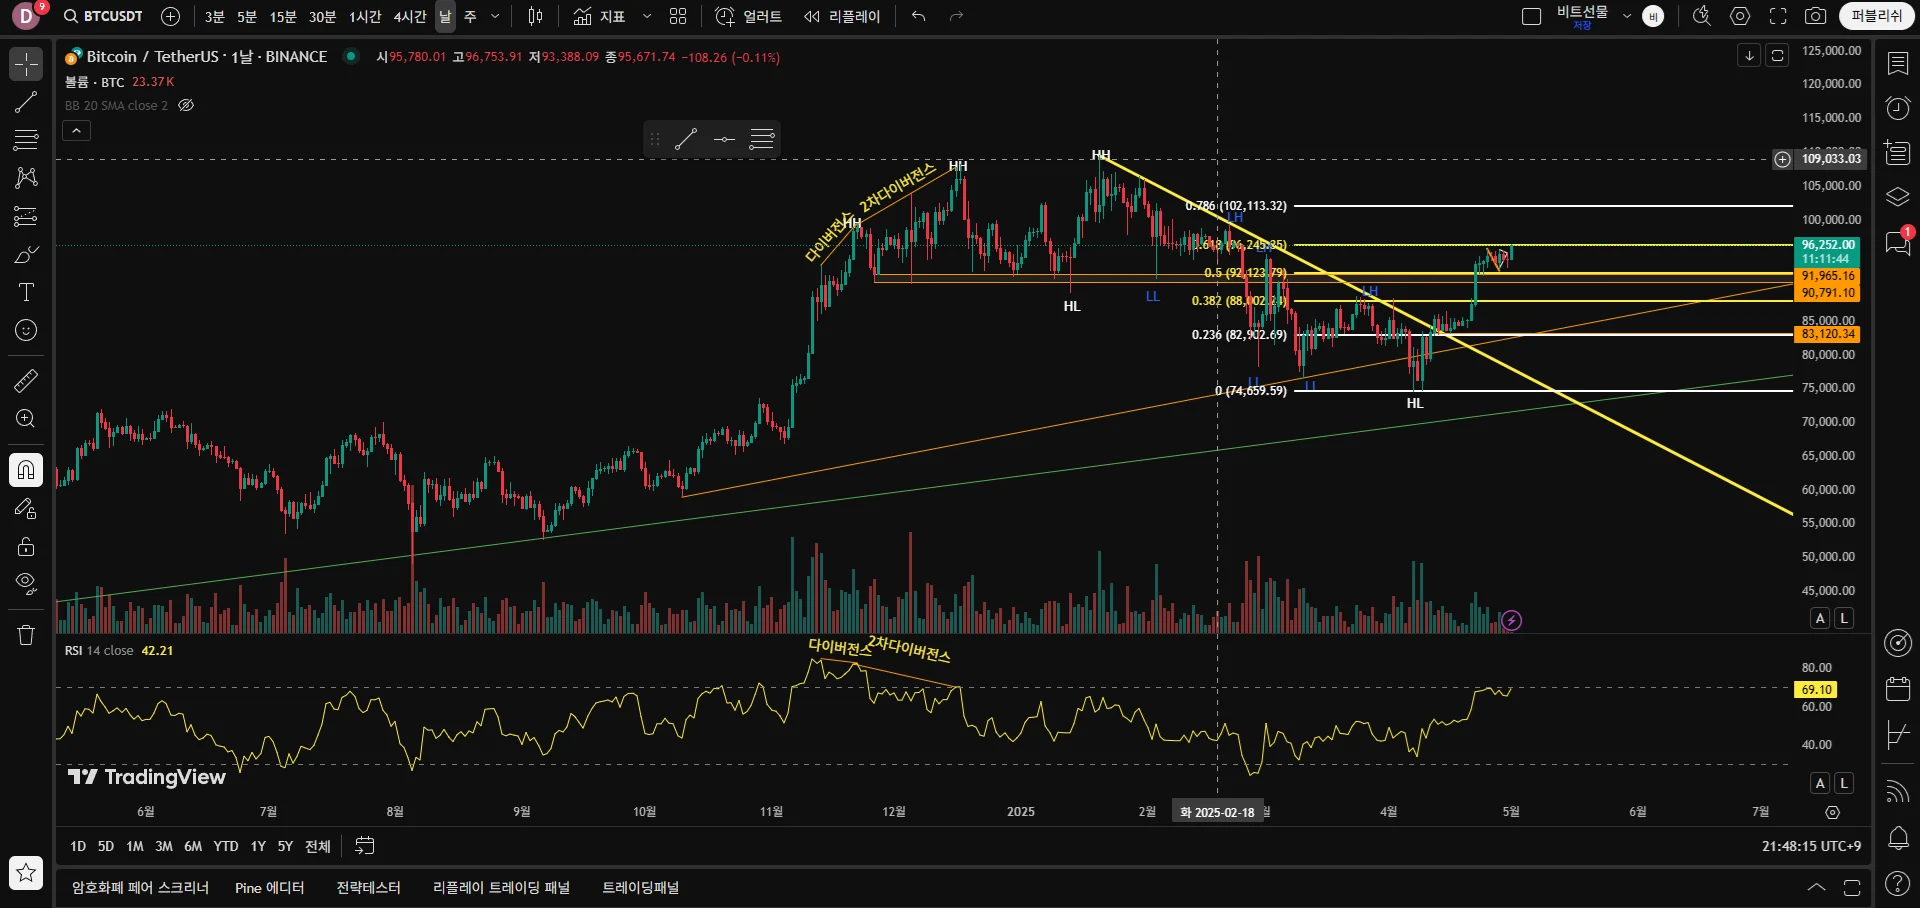Open the candlestick chart style menu
The image size is (1920, 908).
(535, 16)
